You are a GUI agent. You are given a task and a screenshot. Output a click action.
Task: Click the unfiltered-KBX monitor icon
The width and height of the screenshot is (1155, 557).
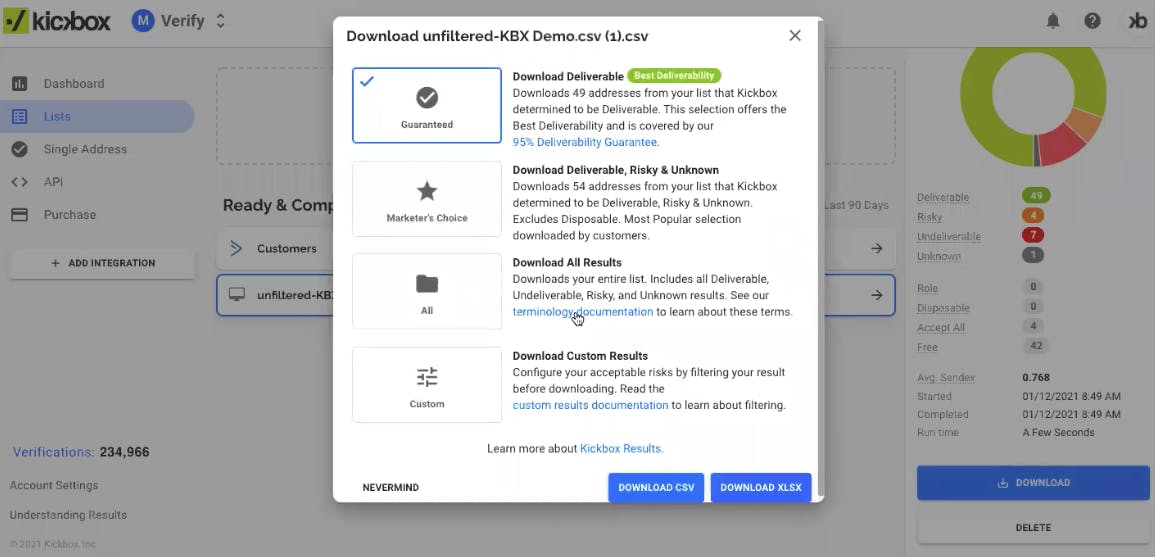click(236, 295)
